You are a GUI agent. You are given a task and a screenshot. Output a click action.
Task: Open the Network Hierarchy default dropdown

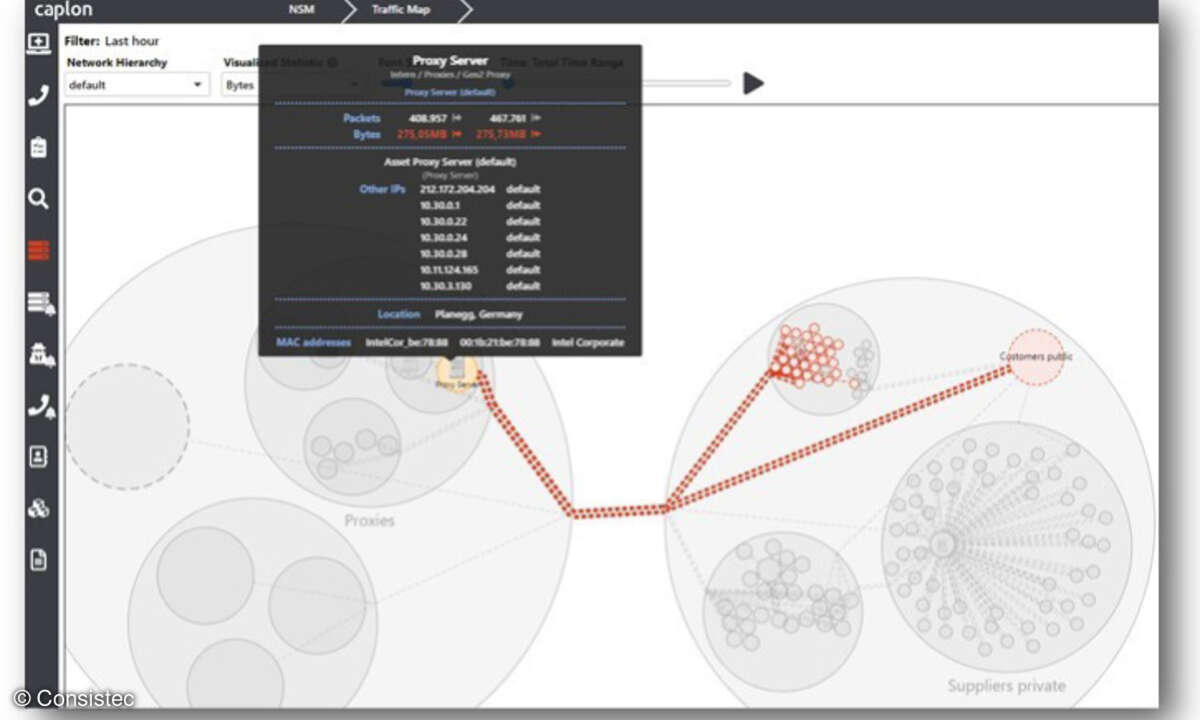click(x=137, y=85)
